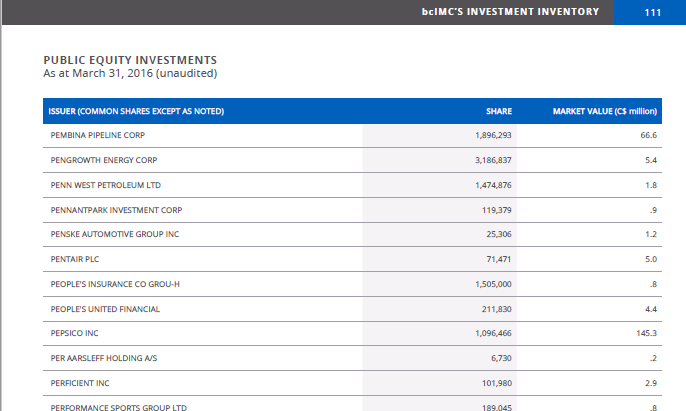Click the page number 111 box
Viewport: 686px width, 411px height.
click(653, 12)
